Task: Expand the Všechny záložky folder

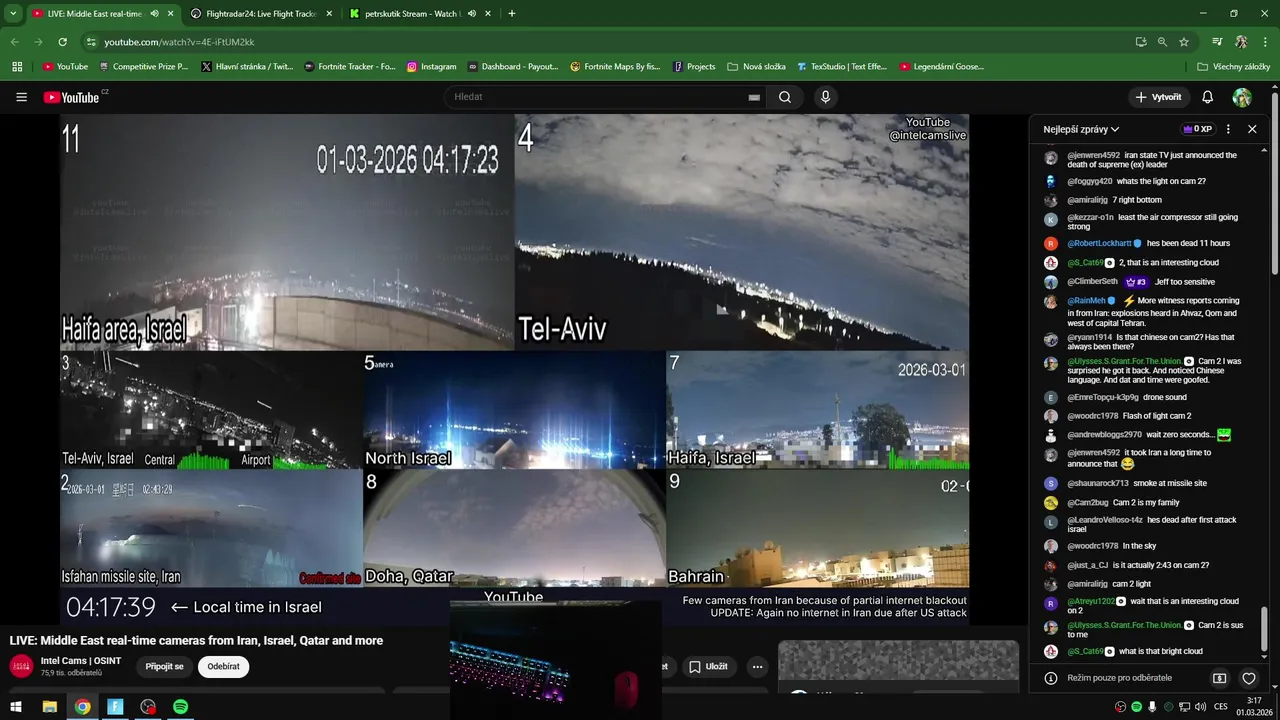Action: point(1234,67)
